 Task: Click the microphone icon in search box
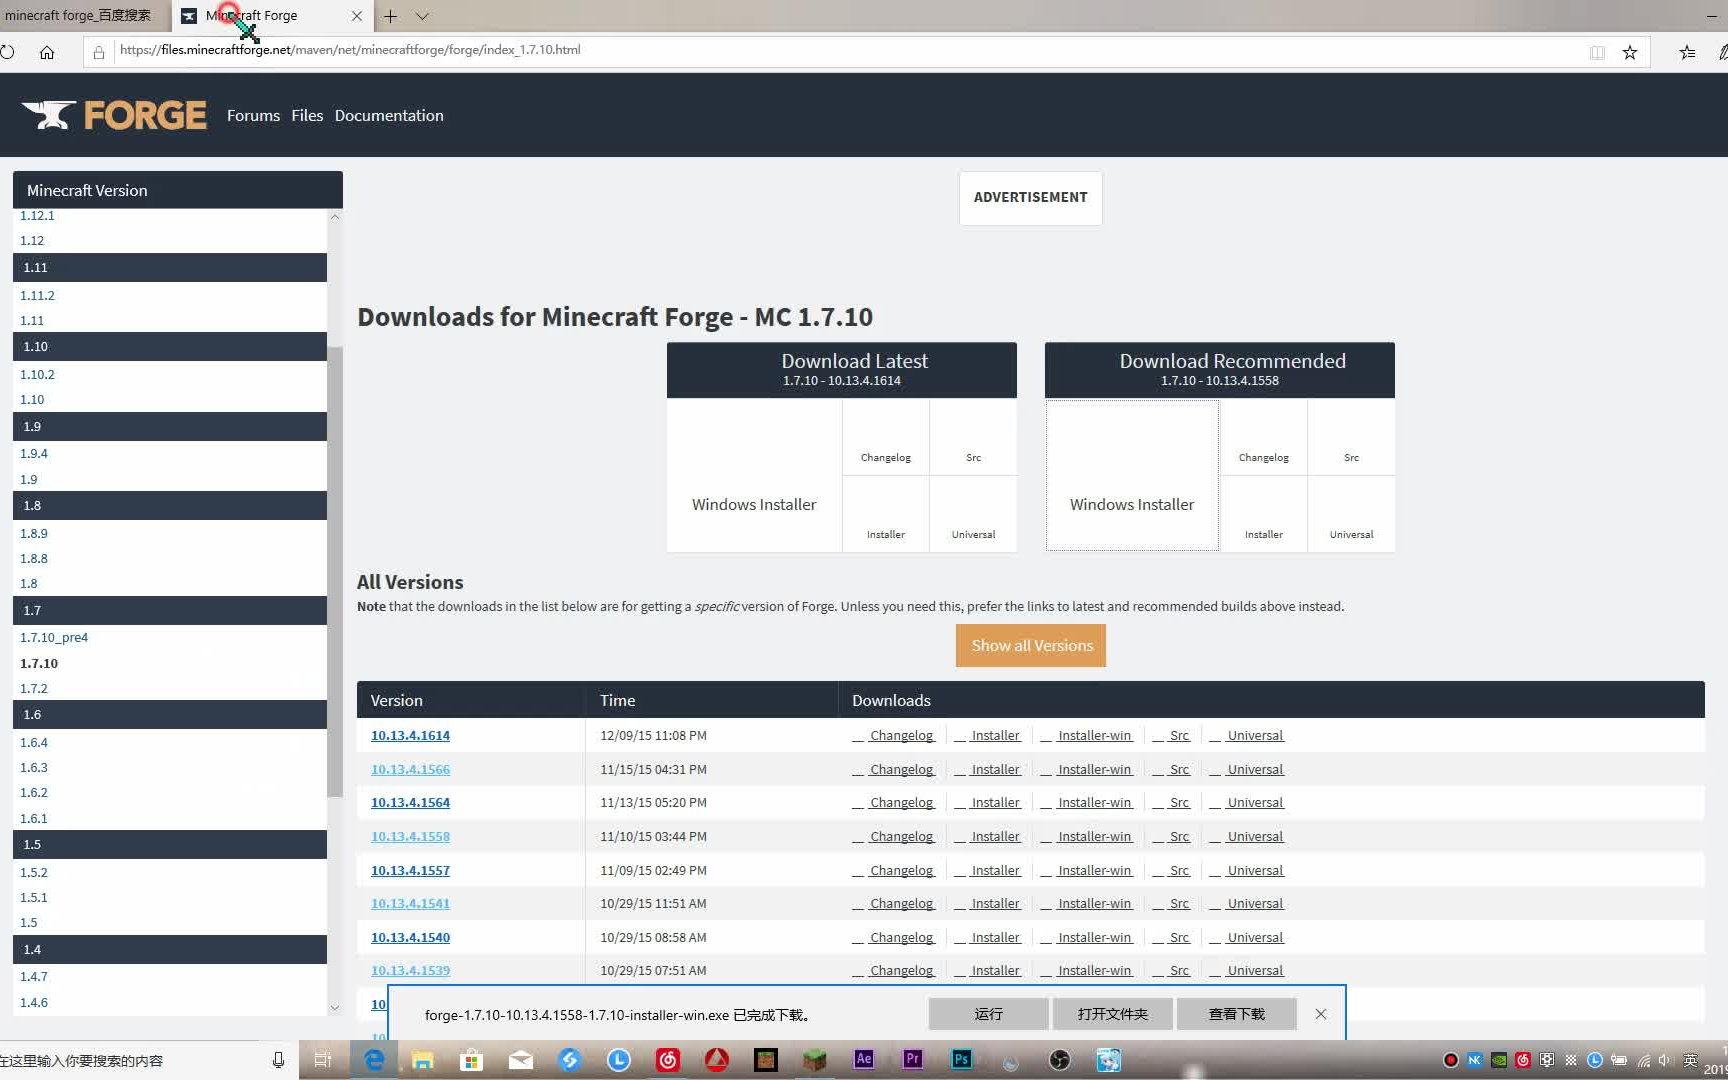(x=278, y=1060)
